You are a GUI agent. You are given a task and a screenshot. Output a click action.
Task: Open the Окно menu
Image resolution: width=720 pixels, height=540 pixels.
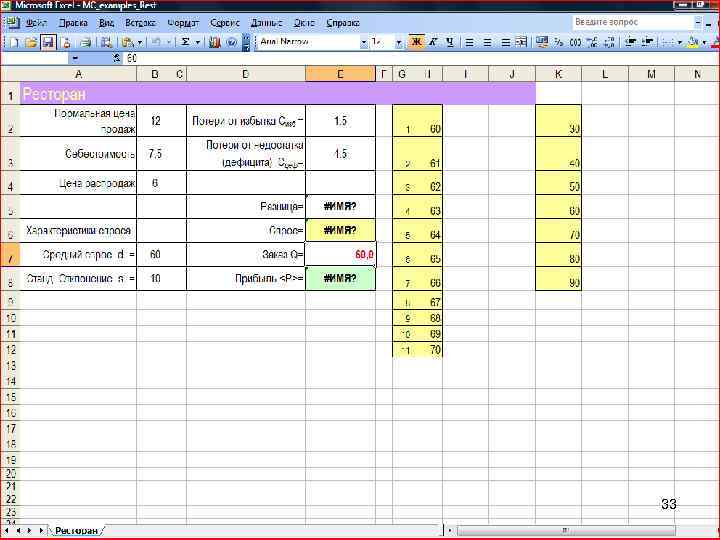304,22
